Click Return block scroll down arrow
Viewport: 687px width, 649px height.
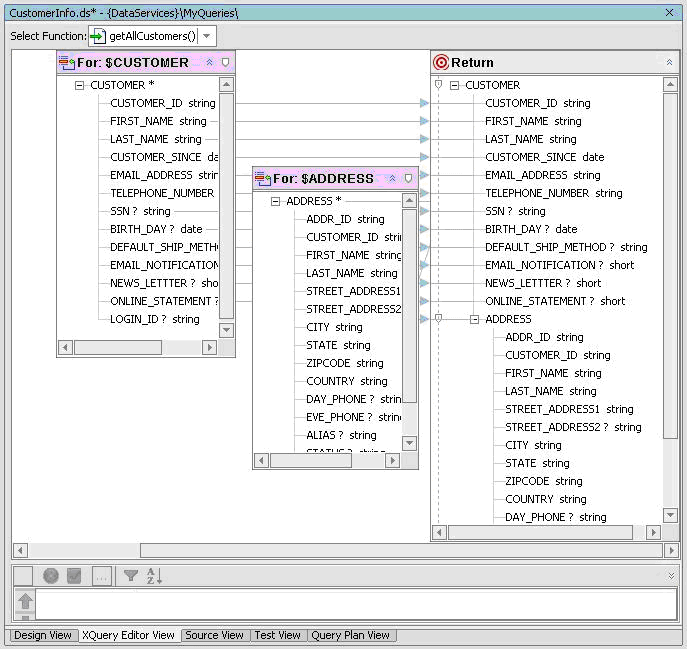click(670, 515)
